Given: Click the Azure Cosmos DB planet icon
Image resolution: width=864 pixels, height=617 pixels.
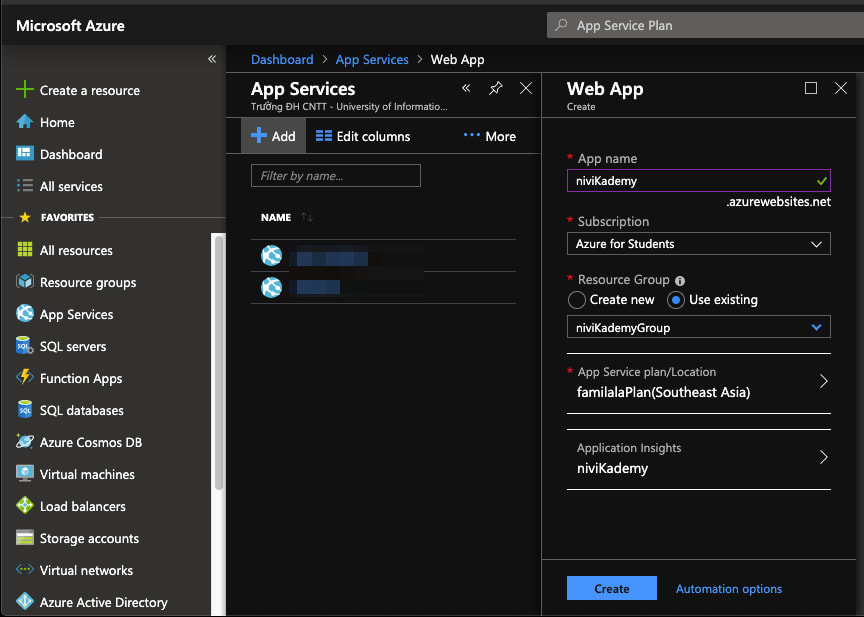Looking at the screenshot, I should pyautogui.click(x=25, y=441).
